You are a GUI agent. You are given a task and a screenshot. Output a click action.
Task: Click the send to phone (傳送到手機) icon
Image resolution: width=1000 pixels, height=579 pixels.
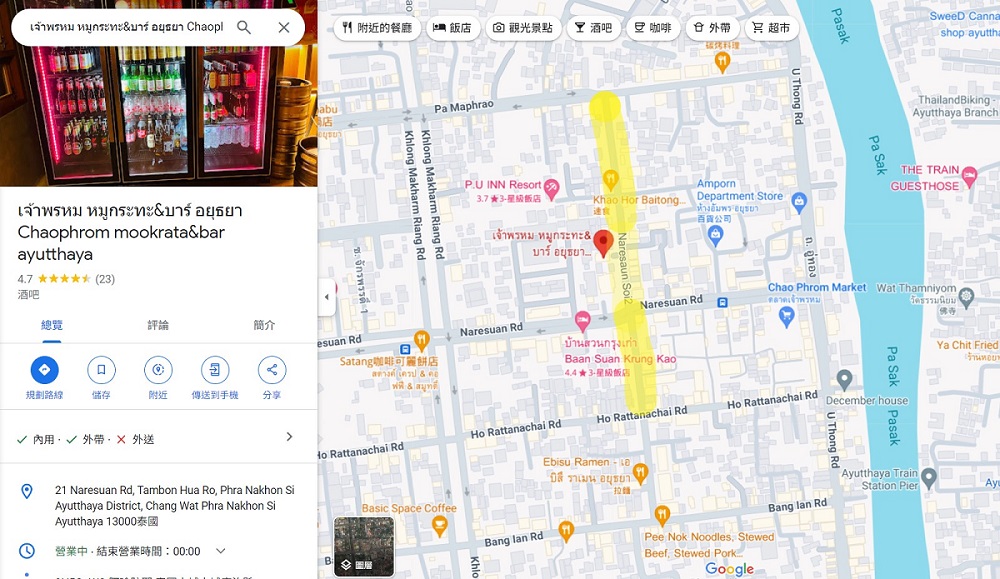tap(215, 370)
